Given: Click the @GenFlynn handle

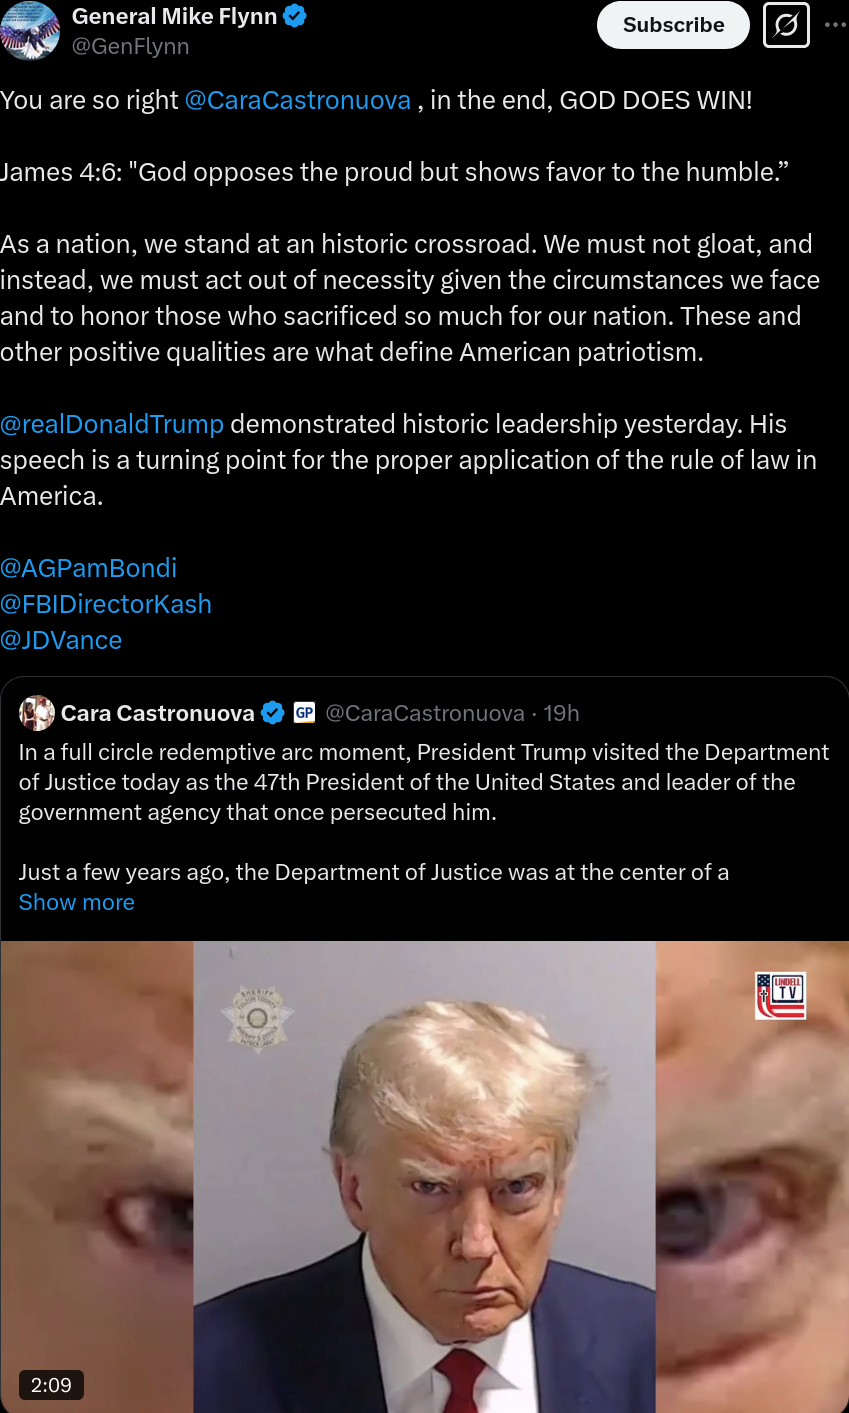Looking at the screenshot, I should pyautogui.click(x=130, y=46).
